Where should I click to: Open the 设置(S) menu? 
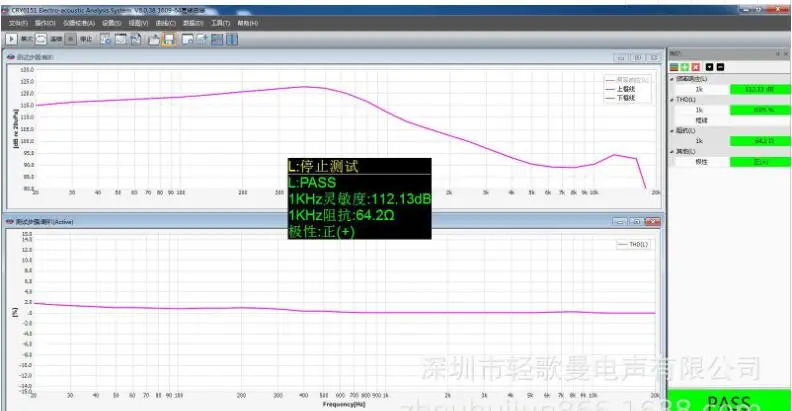pos(112,23)
